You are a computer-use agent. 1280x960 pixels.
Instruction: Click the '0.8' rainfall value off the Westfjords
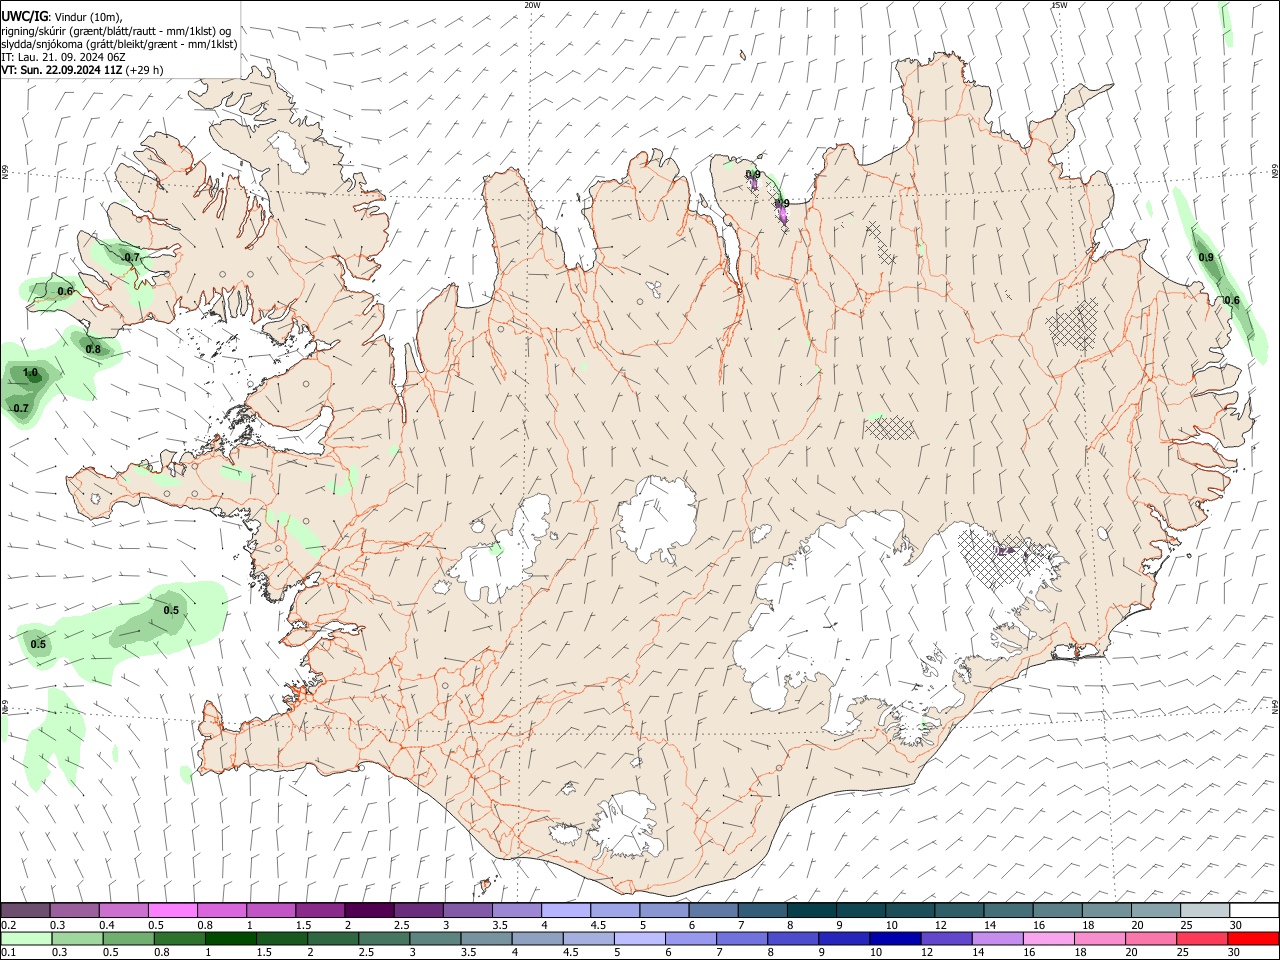93,349
